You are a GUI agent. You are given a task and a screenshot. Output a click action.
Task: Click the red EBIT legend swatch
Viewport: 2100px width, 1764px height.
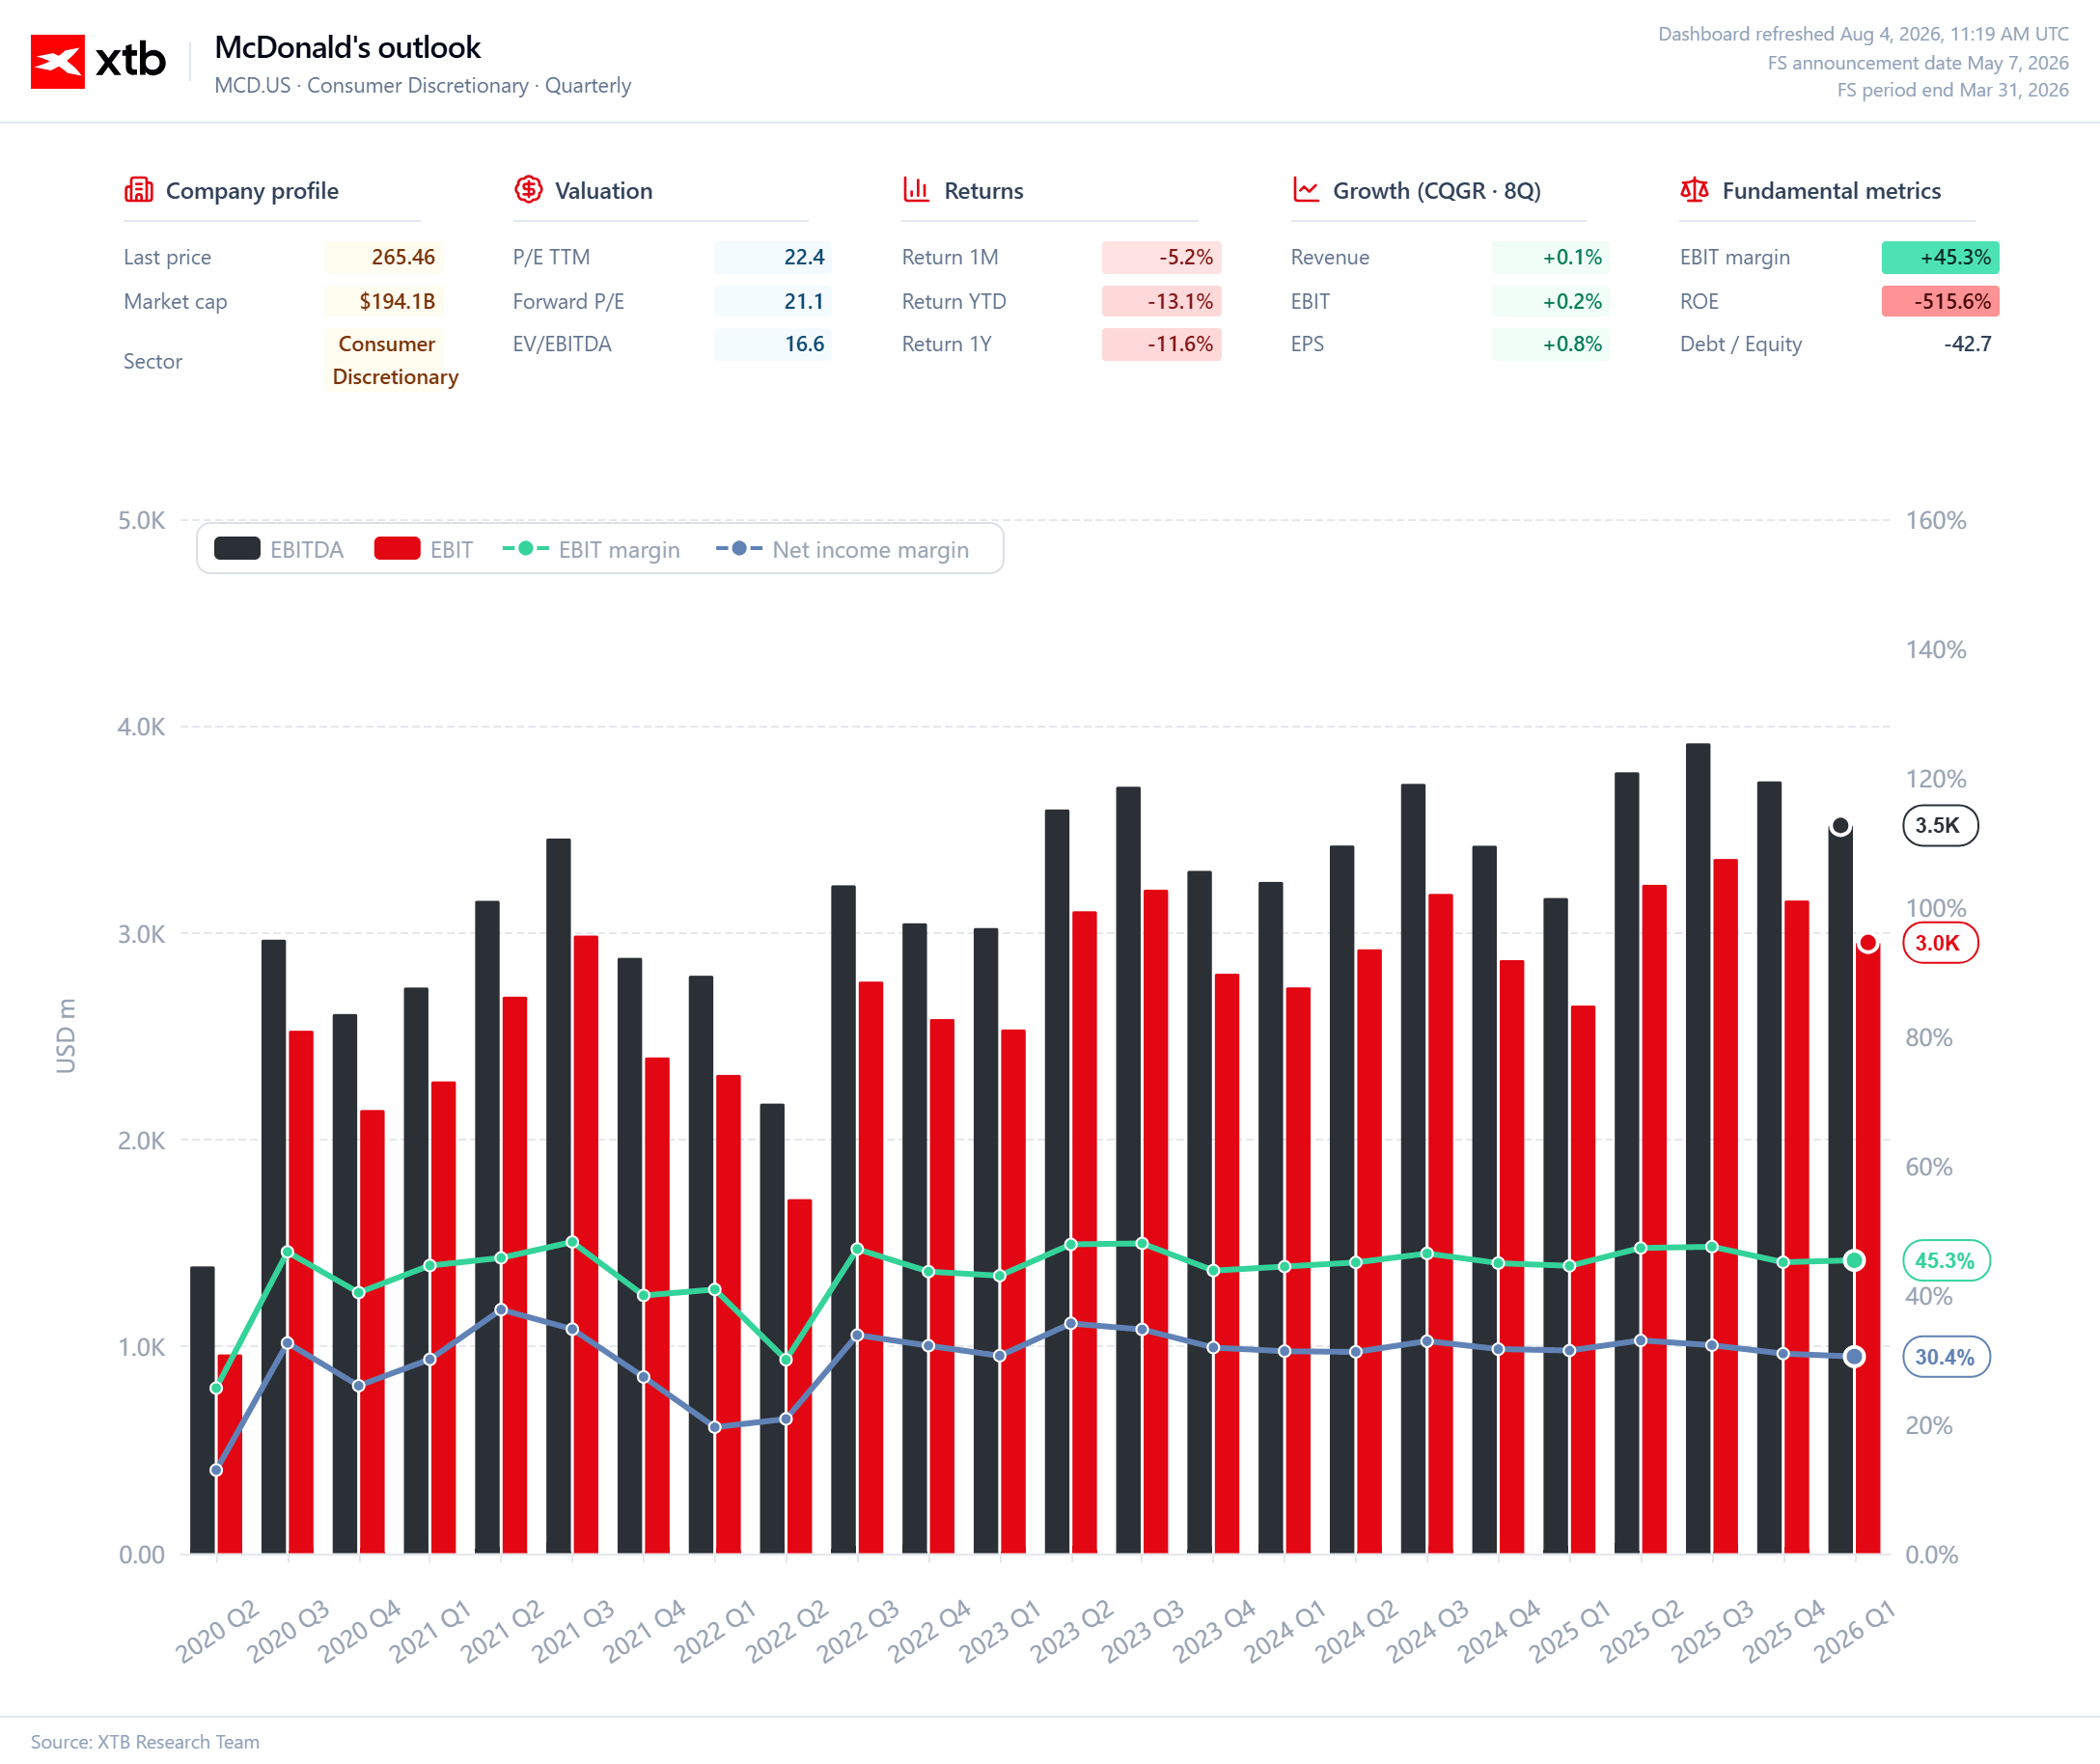[397, 549]
